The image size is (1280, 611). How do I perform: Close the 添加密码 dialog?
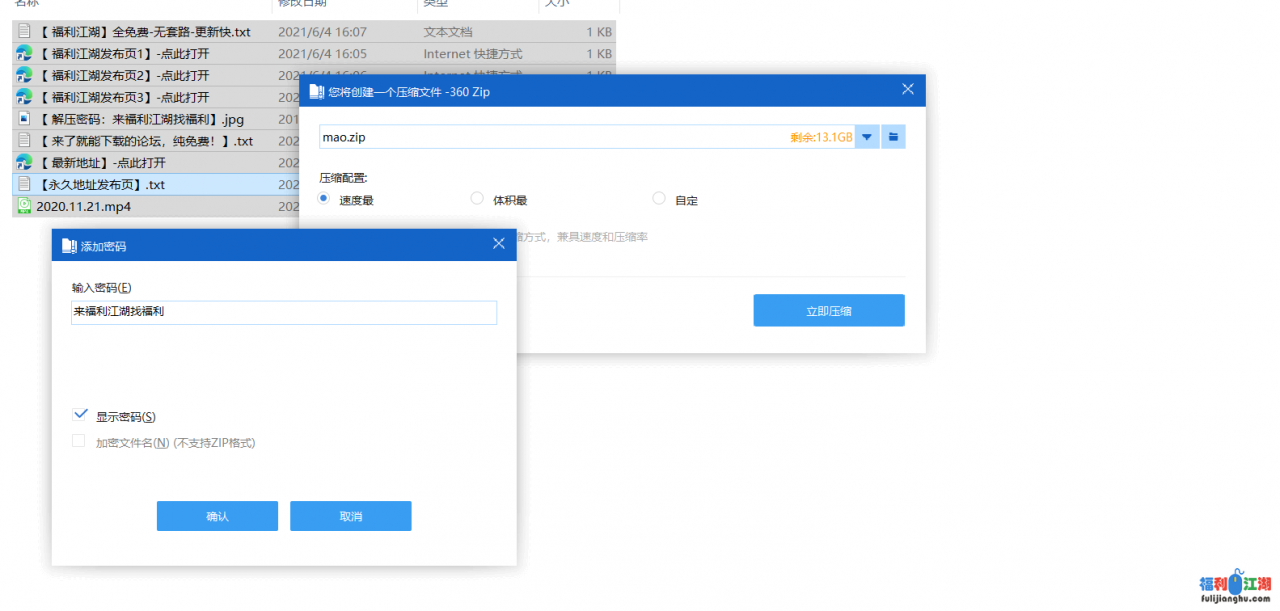pos(499,244)
